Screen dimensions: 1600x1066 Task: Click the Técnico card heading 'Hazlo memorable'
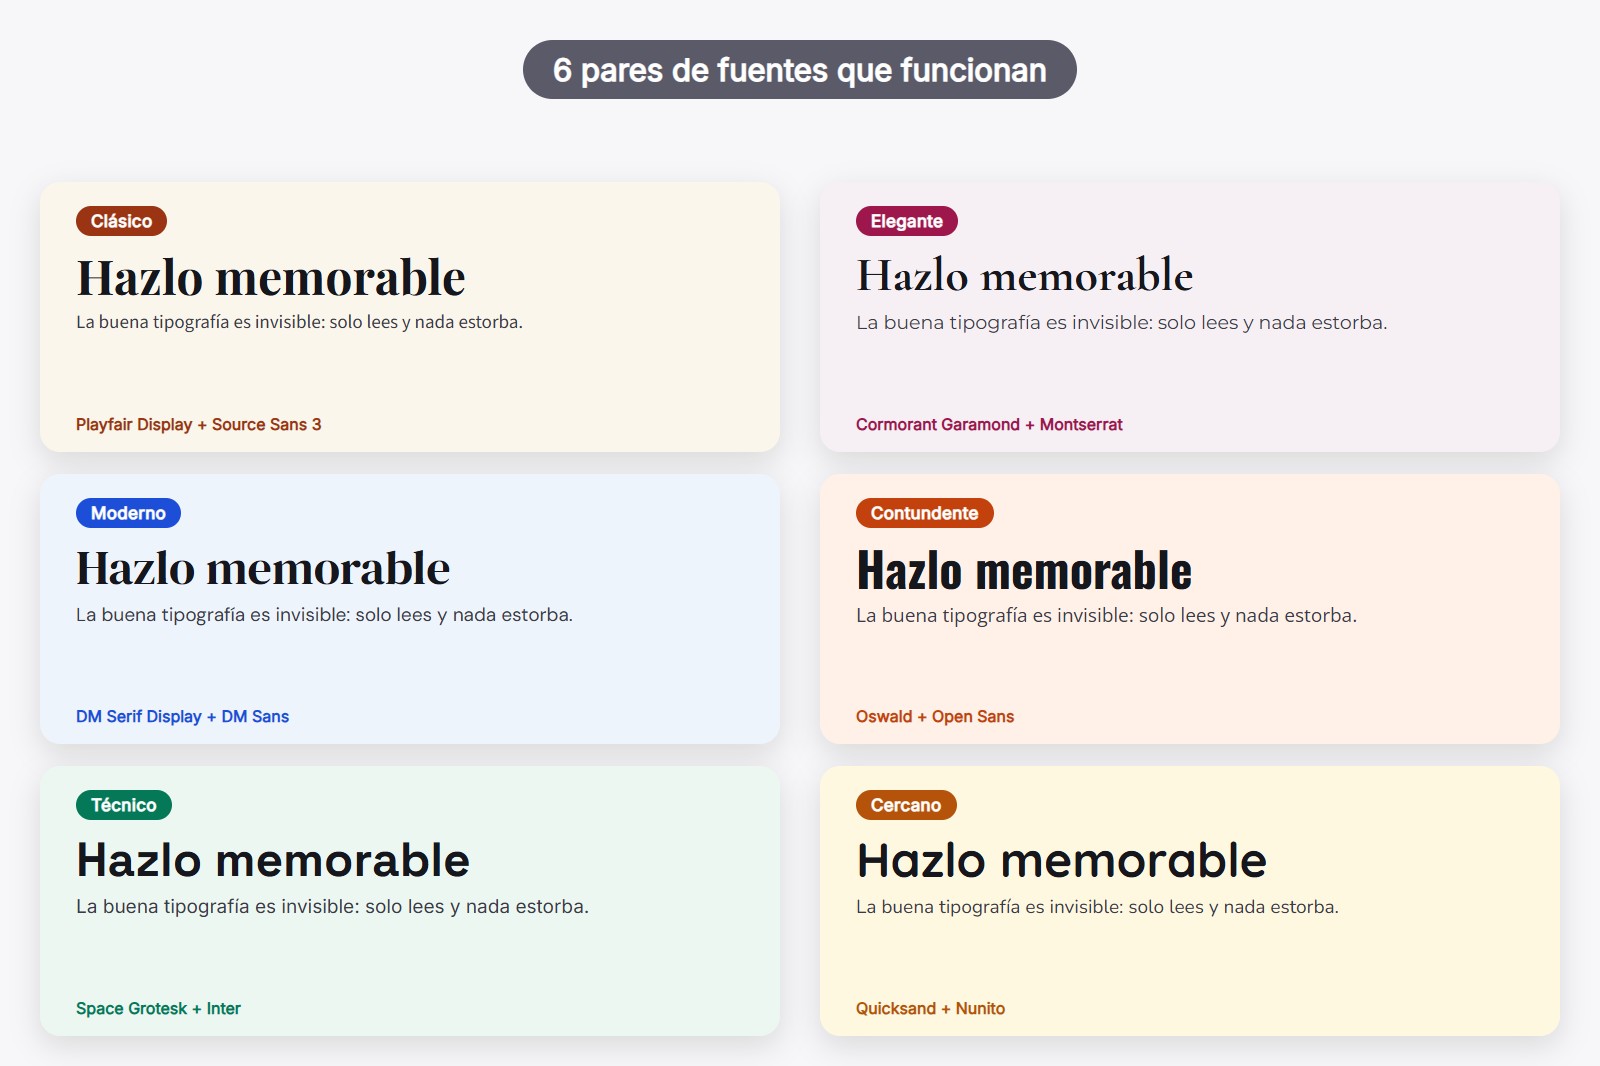coord(273,860)
